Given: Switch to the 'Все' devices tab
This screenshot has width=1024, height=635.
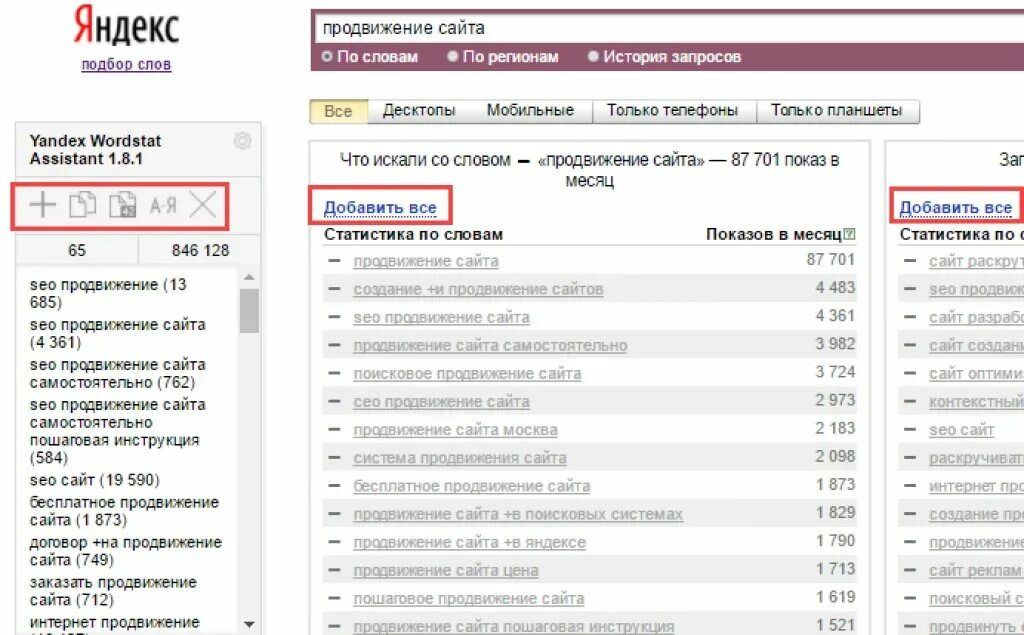Looking at the screenshot, I should tap(338, 111).
